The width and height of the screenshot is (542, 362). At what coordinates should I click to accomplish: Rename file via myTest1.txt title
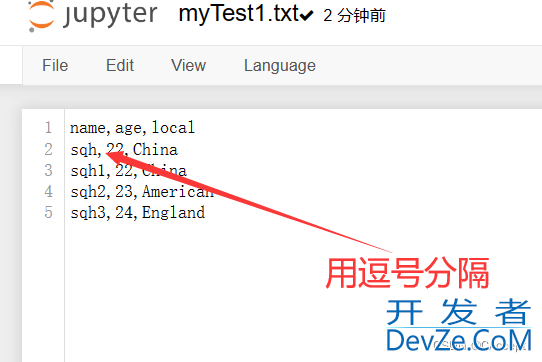(x=239, y=15)
